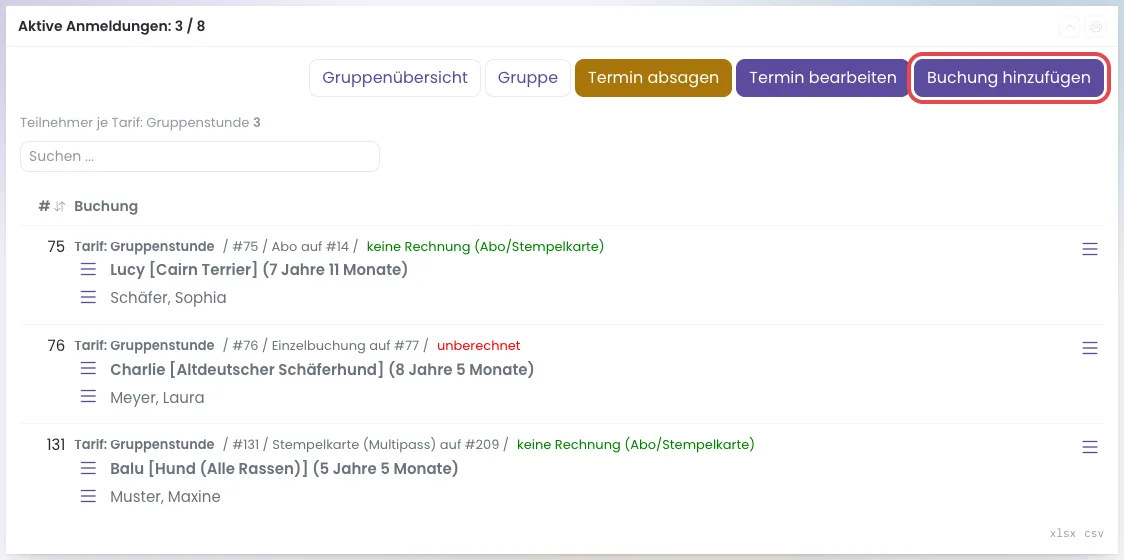Open booking #131 row action menu
This screenshot has height=560, width=1124.
(x=1090, y=447)
